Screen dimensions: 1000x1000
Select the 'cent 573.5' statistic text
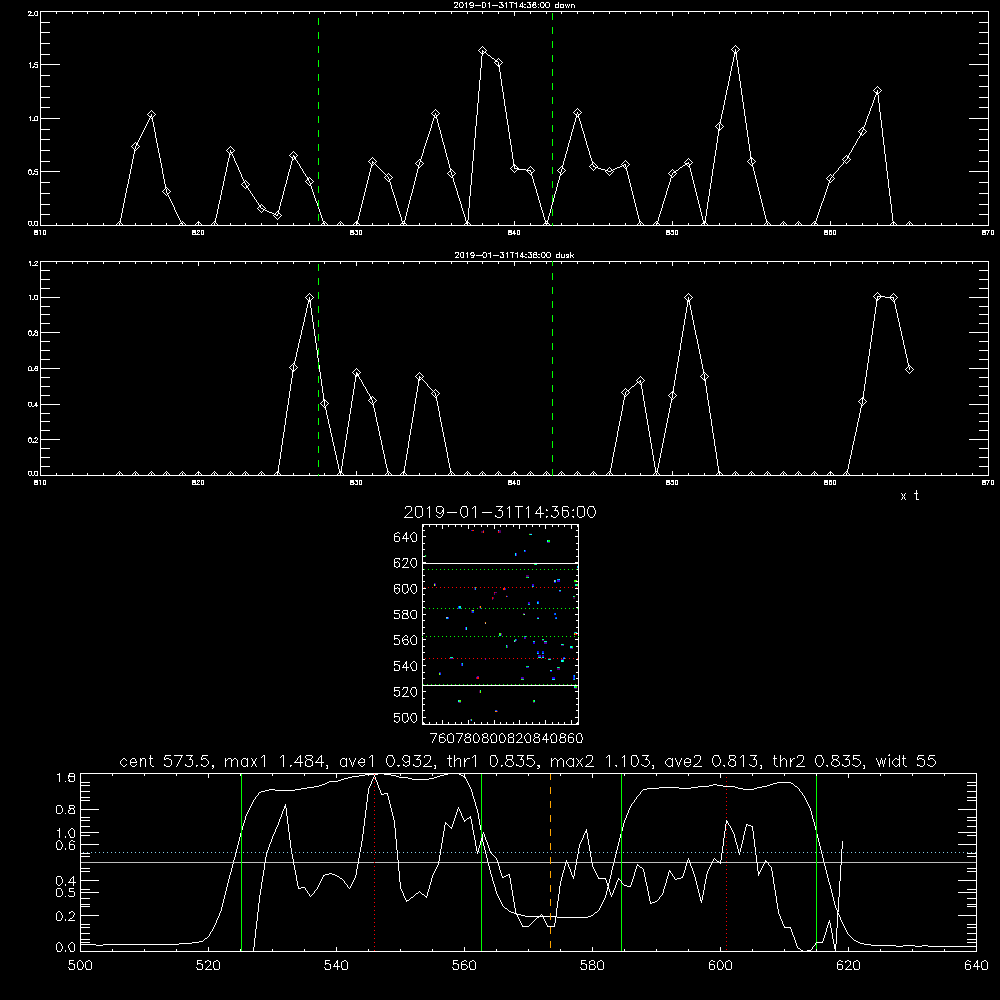(x=166, y=761)
